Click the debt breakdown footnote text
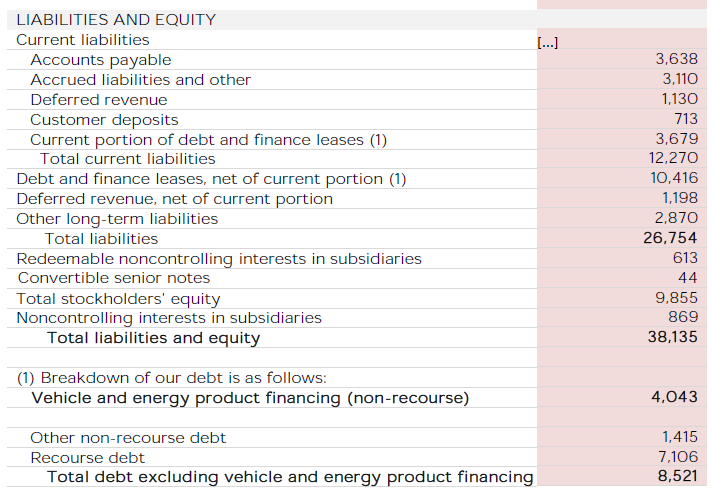Image resolution: width=712 pixels, height=496 pixels. click(172, 378)
